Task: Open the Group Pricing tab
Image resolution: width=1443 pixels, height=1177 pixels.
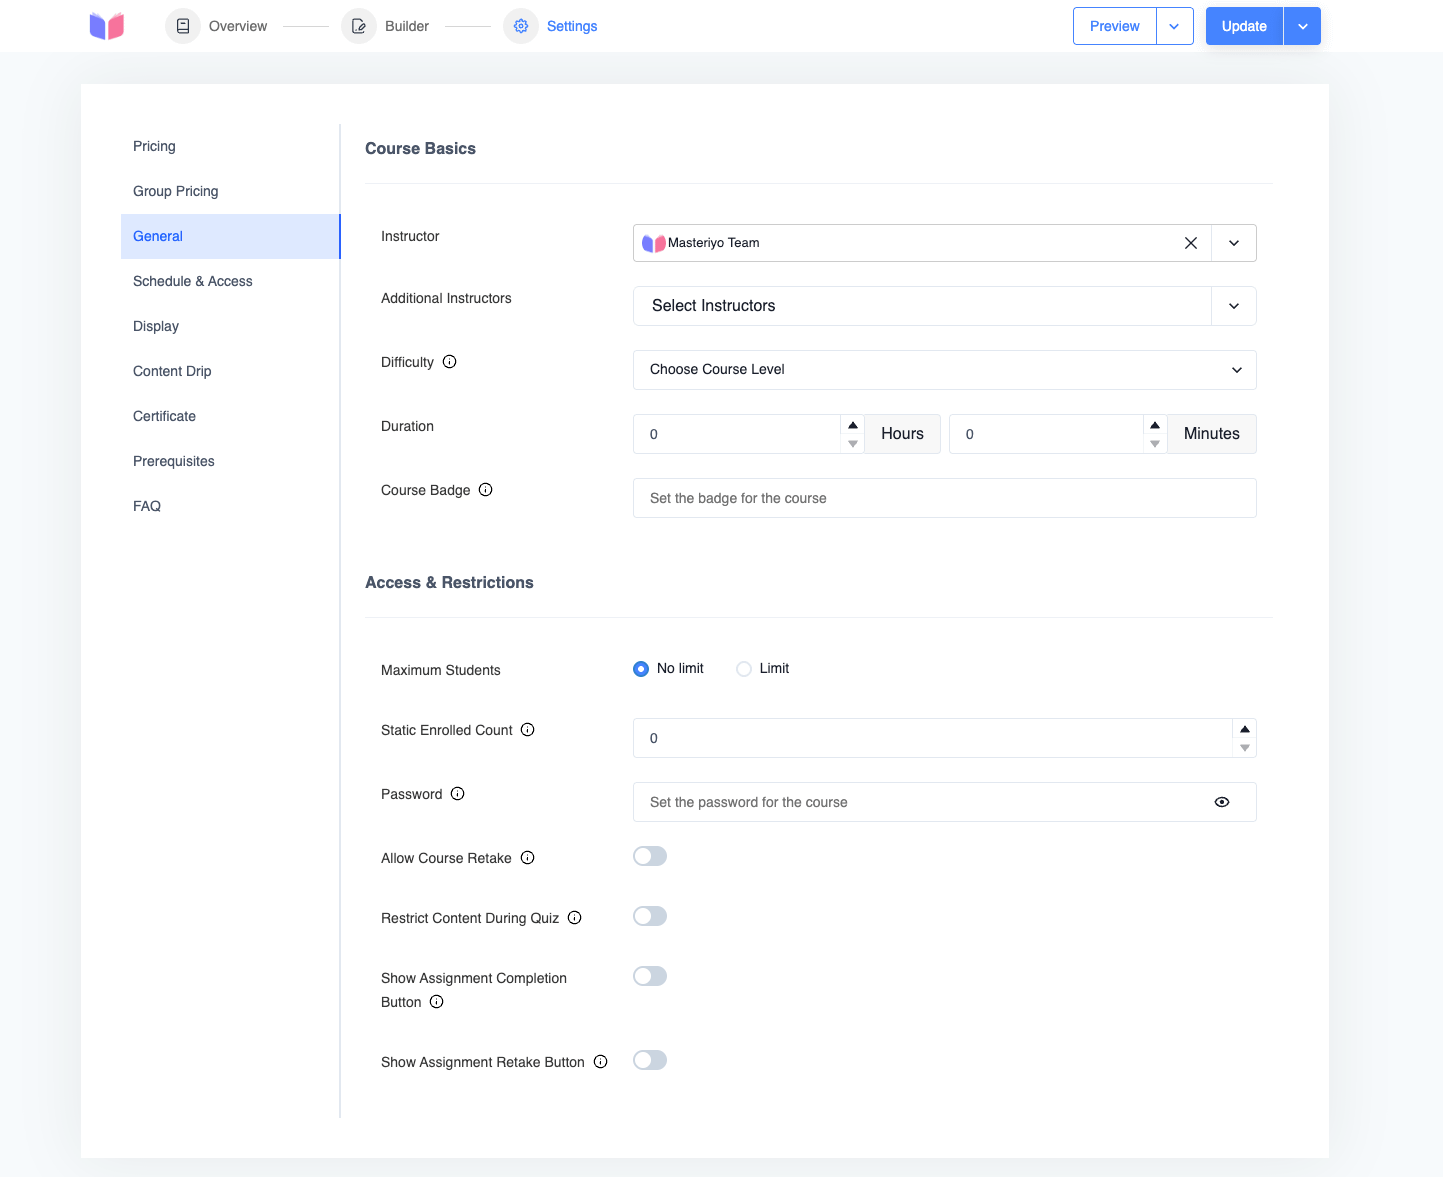Action: (230, 191)
